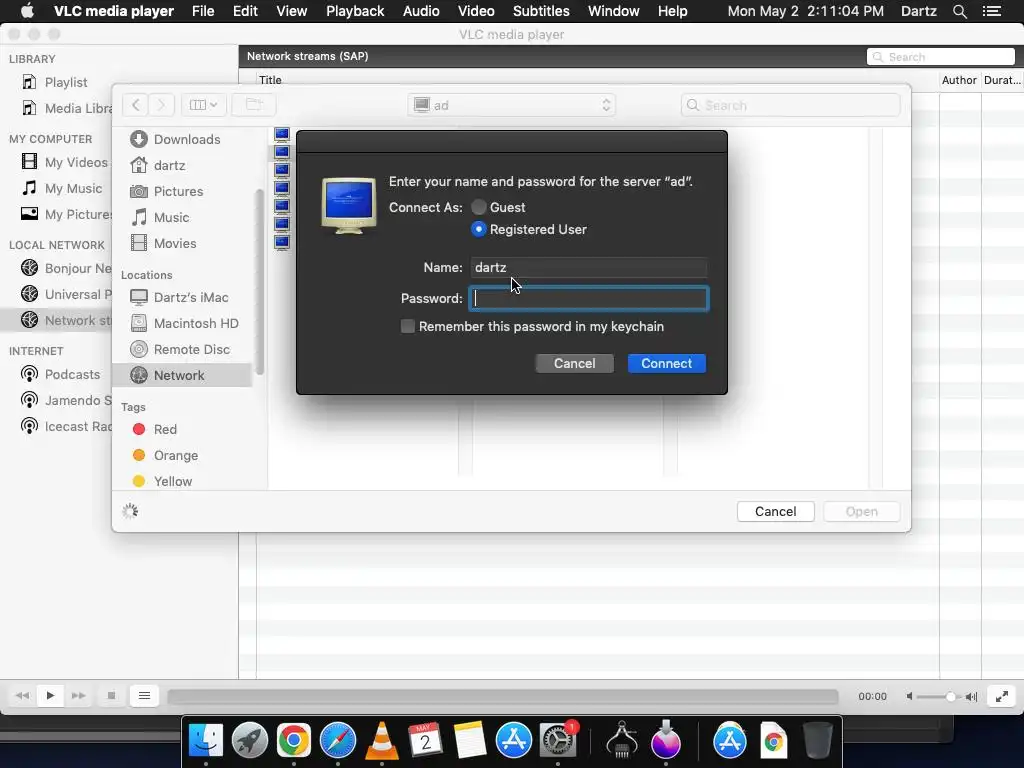Click the next track button
Viewport: 1024px width, 768px height.
pos(78,696)
